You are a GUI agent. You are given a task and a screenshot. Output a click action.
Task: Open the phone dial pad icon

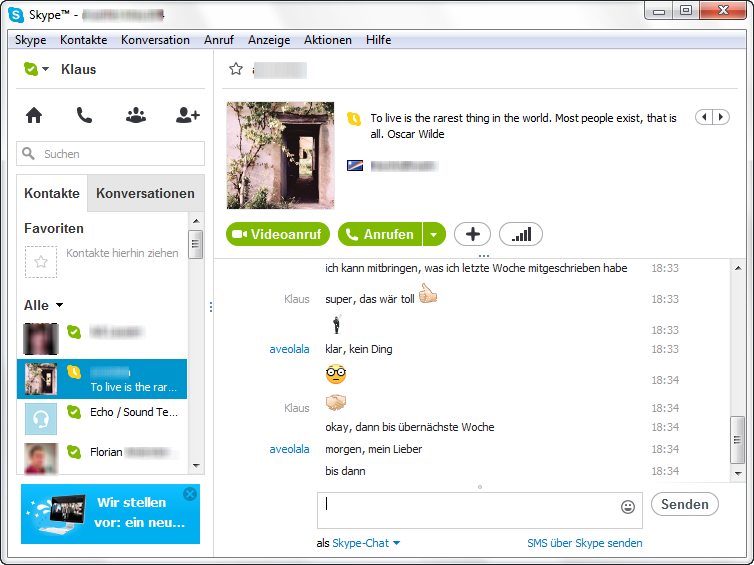click(84, 115)
